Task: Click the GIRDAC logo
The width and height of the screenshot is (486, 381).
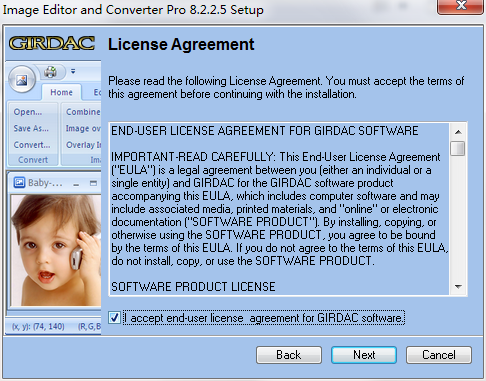Action: [x=52, y=43]
